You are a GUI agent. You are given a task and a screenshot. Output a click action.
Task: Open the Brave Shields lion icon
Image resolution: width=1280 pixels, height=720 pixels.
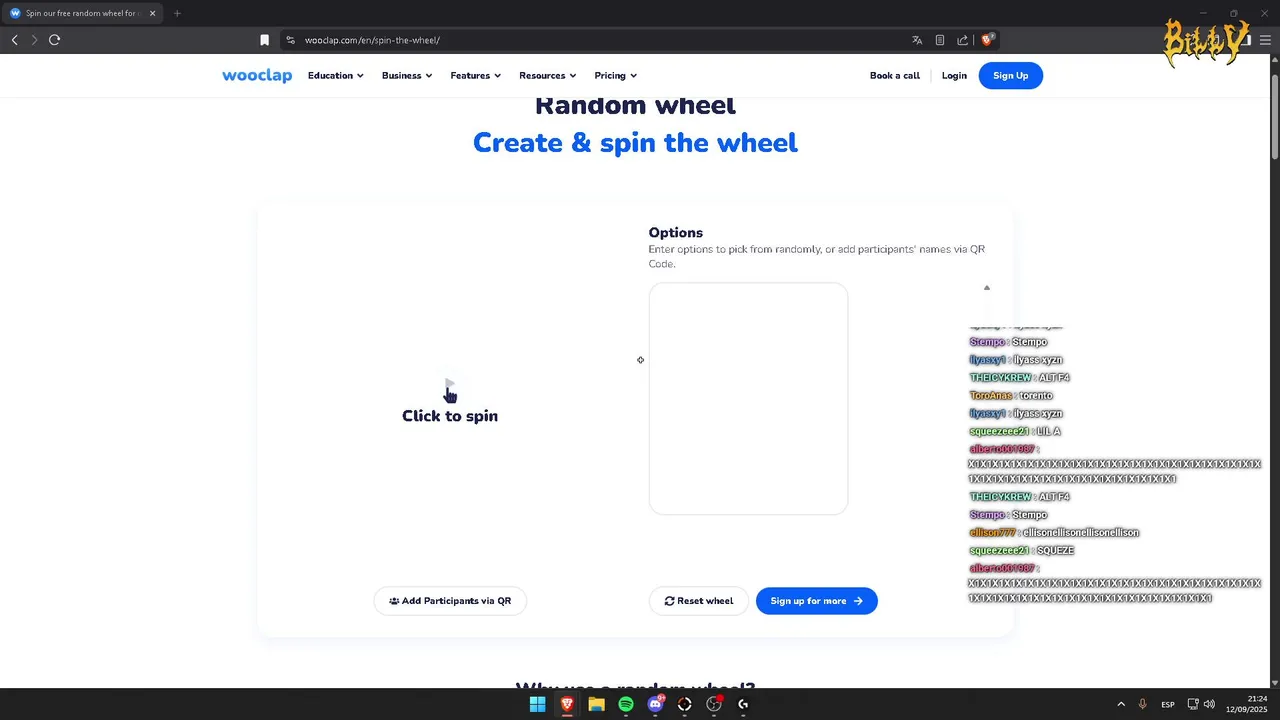click(x=987, y=40)
